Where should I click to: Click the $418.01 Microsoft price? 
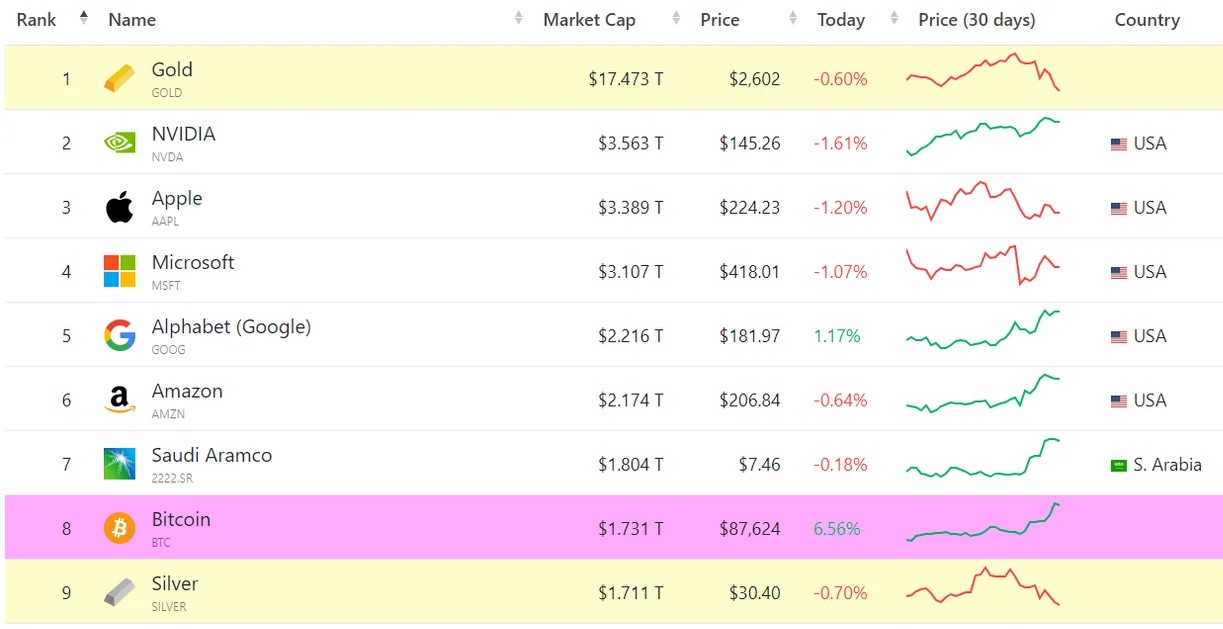point(750,271)
